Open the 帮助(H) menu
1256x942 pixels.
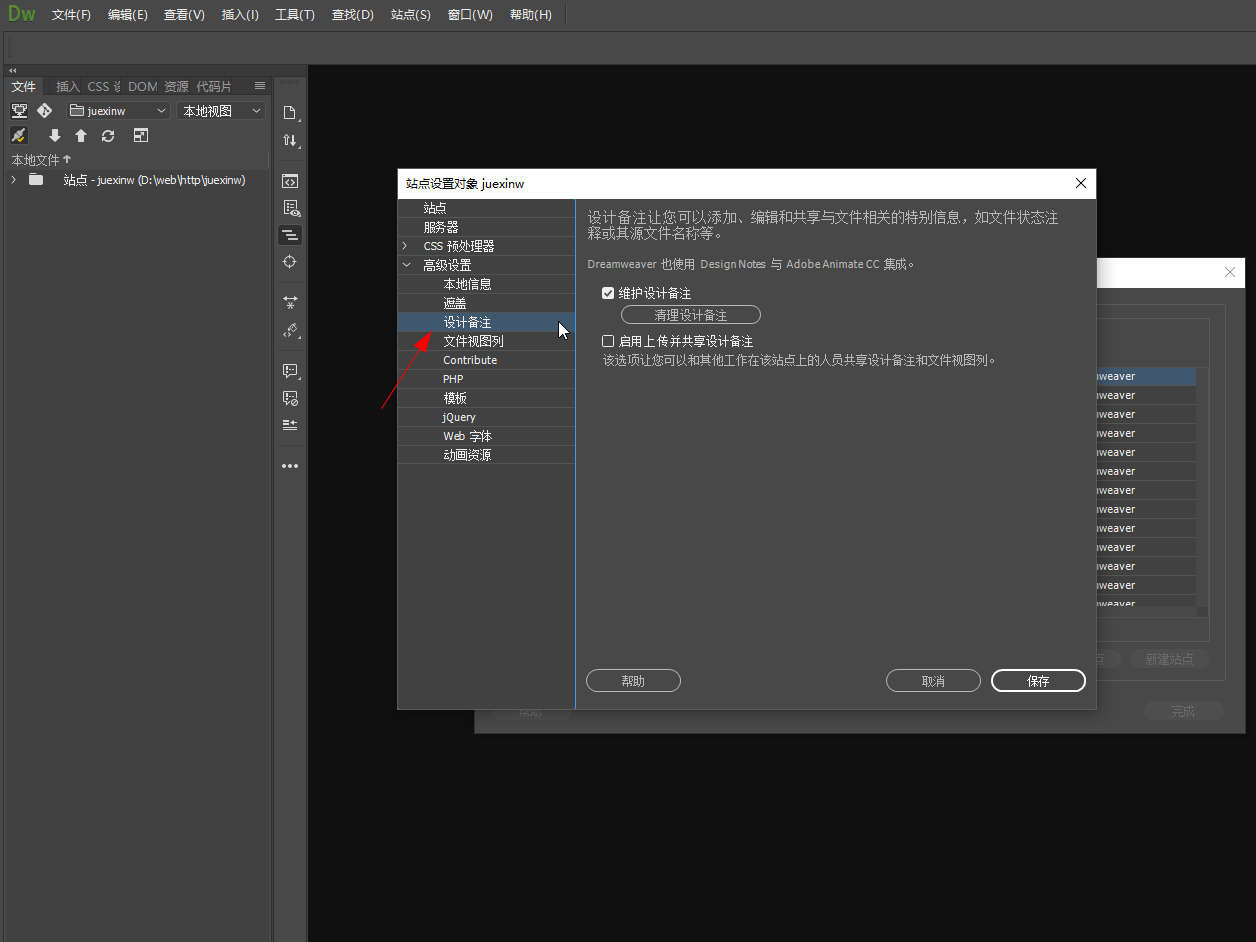(531, 15)
